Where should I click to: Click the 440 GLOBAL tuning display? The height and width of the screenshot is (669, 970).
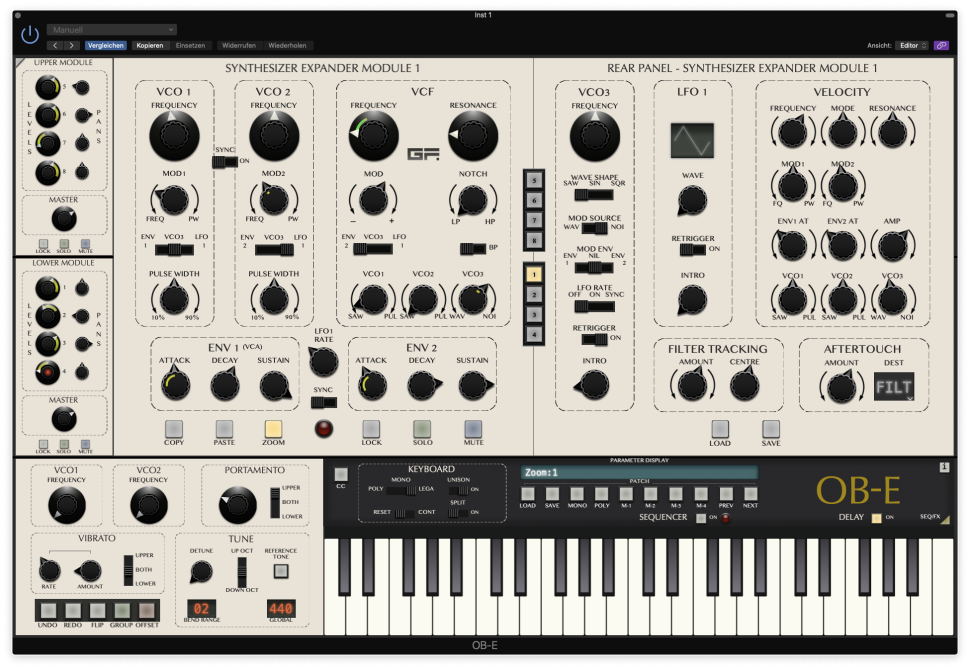tap(280, 608)
